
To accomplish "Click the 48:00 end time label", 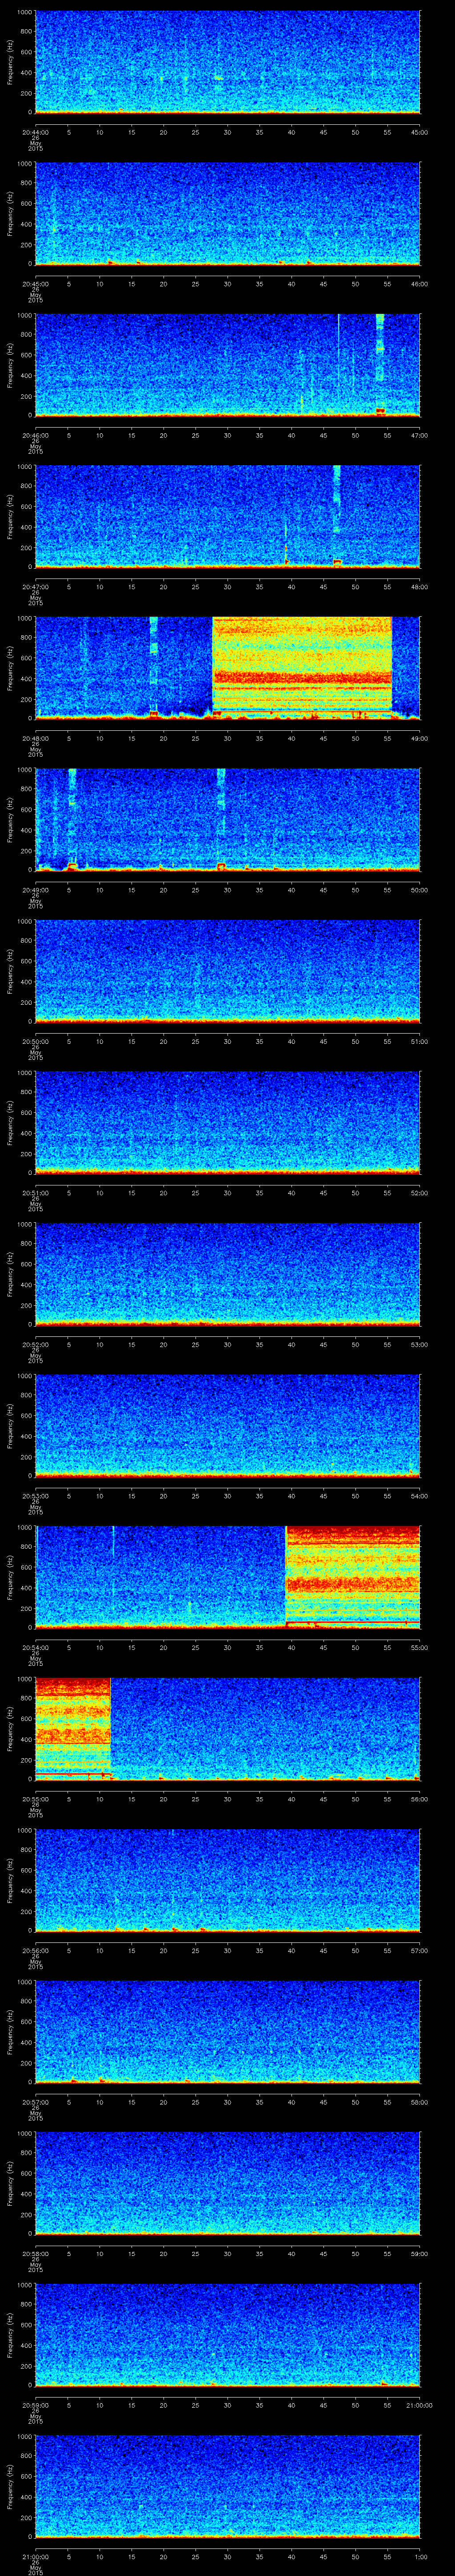I will [x=420, y=587].
